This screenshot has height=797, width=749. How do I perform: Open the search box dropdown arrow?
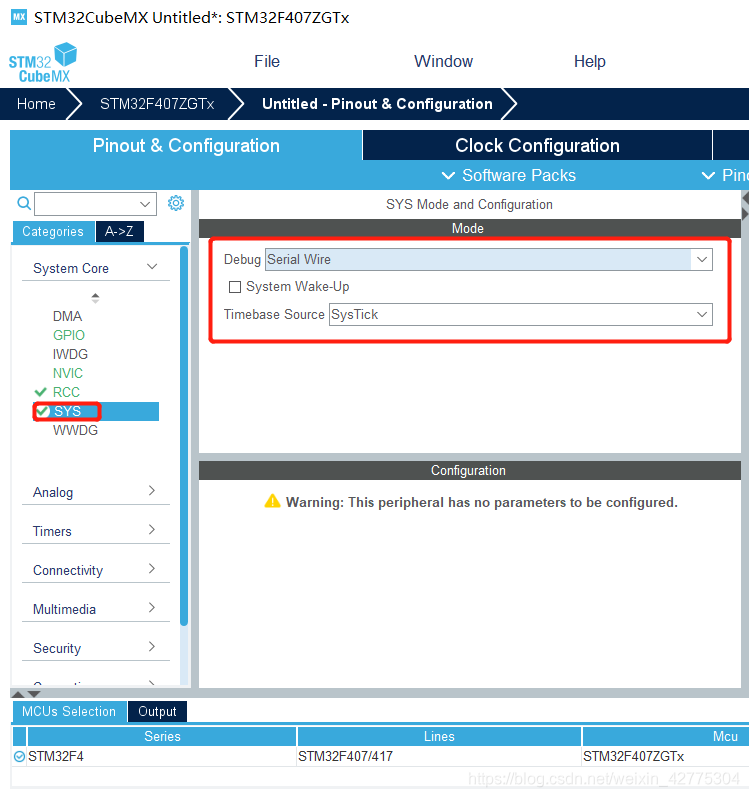pos(145,204)
